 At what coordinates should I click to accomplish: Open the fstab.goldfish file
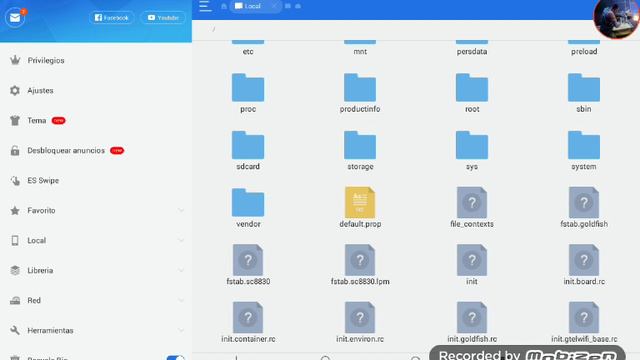[x=584, y=208]
